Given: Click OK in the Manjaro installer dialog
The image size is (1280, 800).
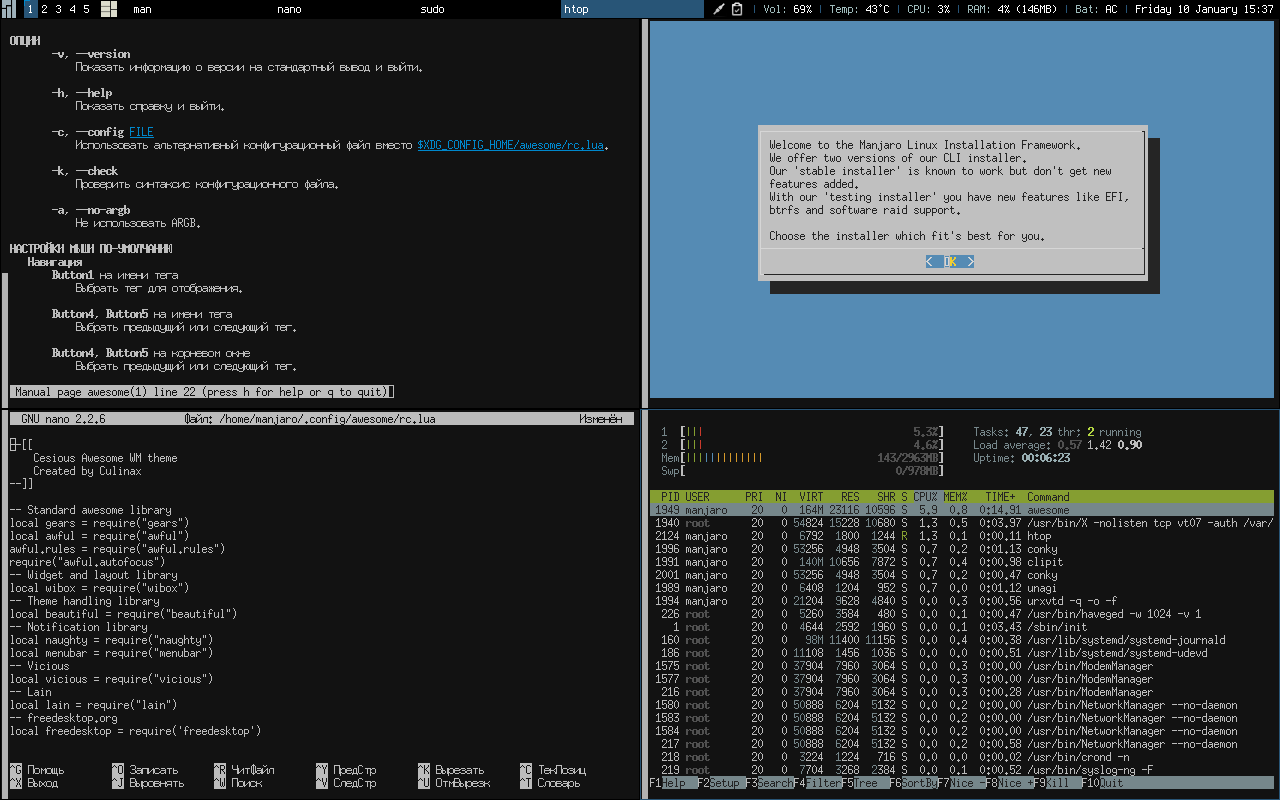Looking at the screenshot, I should [x=950, y=262].
